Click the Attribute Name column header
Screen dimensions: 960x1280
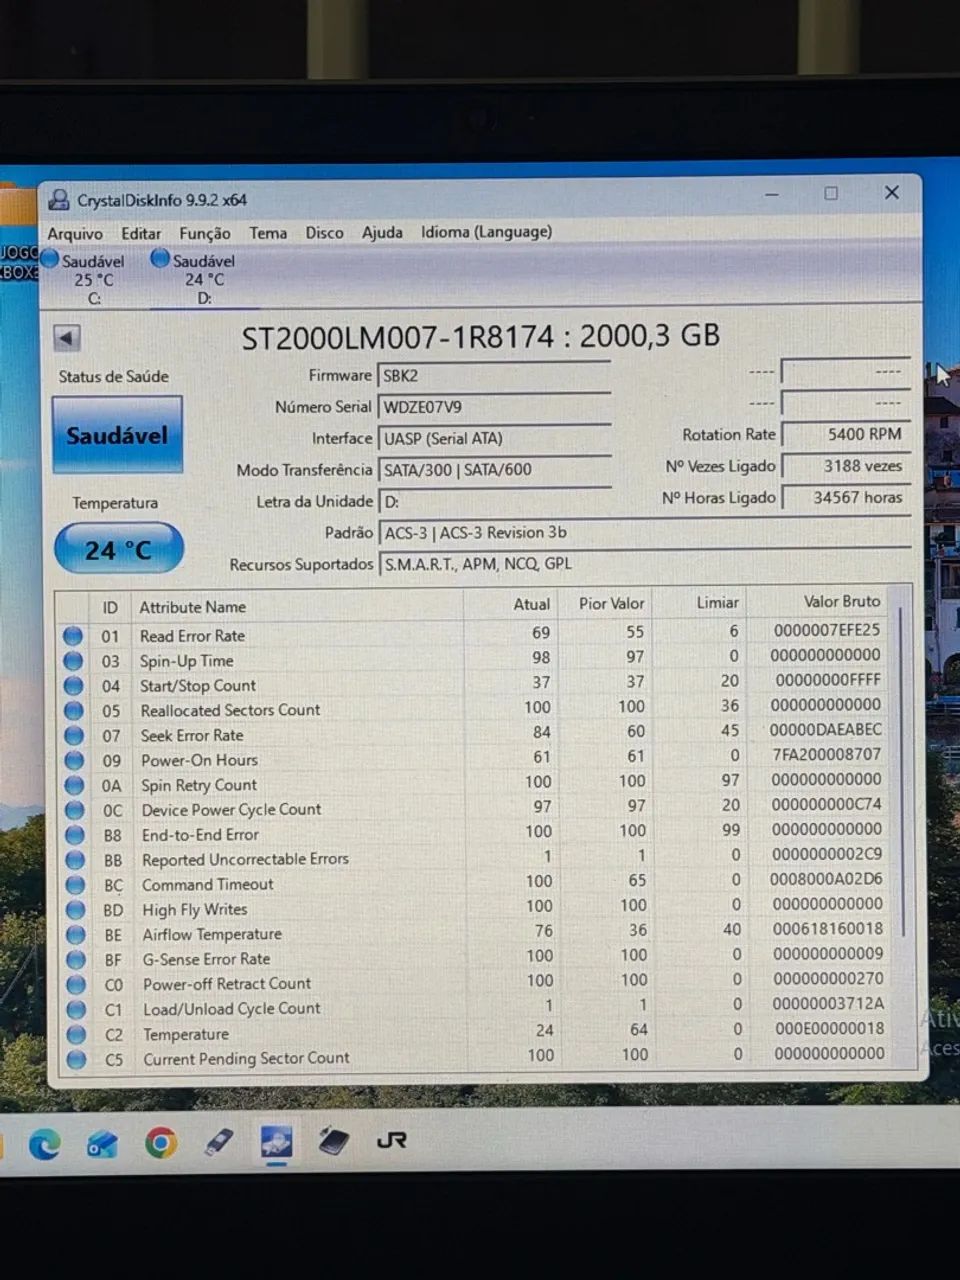click(x=192, y=607)
